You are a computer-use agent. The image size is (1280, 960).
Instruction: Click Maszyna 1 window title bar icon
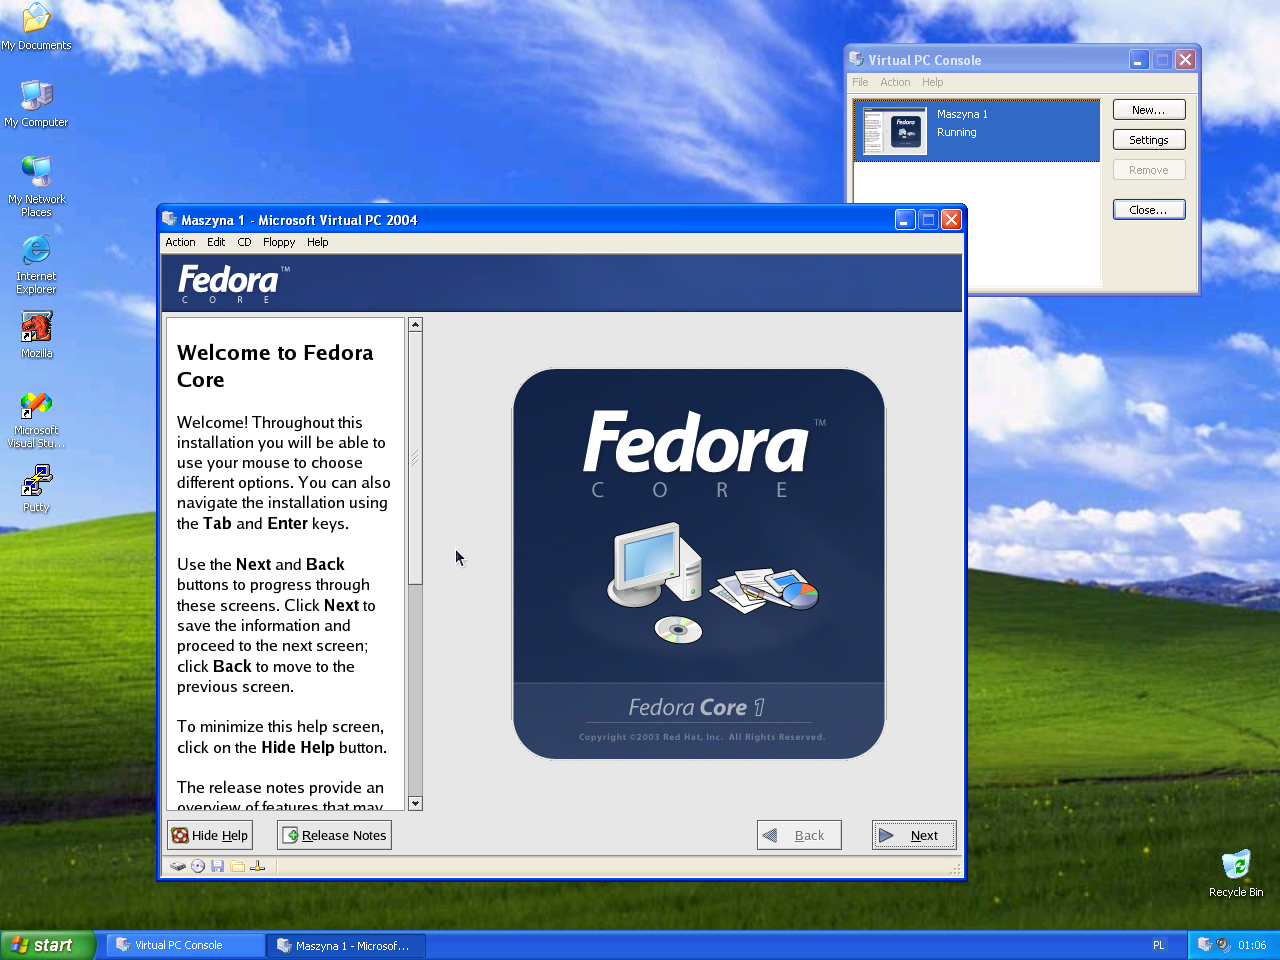pyautogui.click(x=170, y=220)
